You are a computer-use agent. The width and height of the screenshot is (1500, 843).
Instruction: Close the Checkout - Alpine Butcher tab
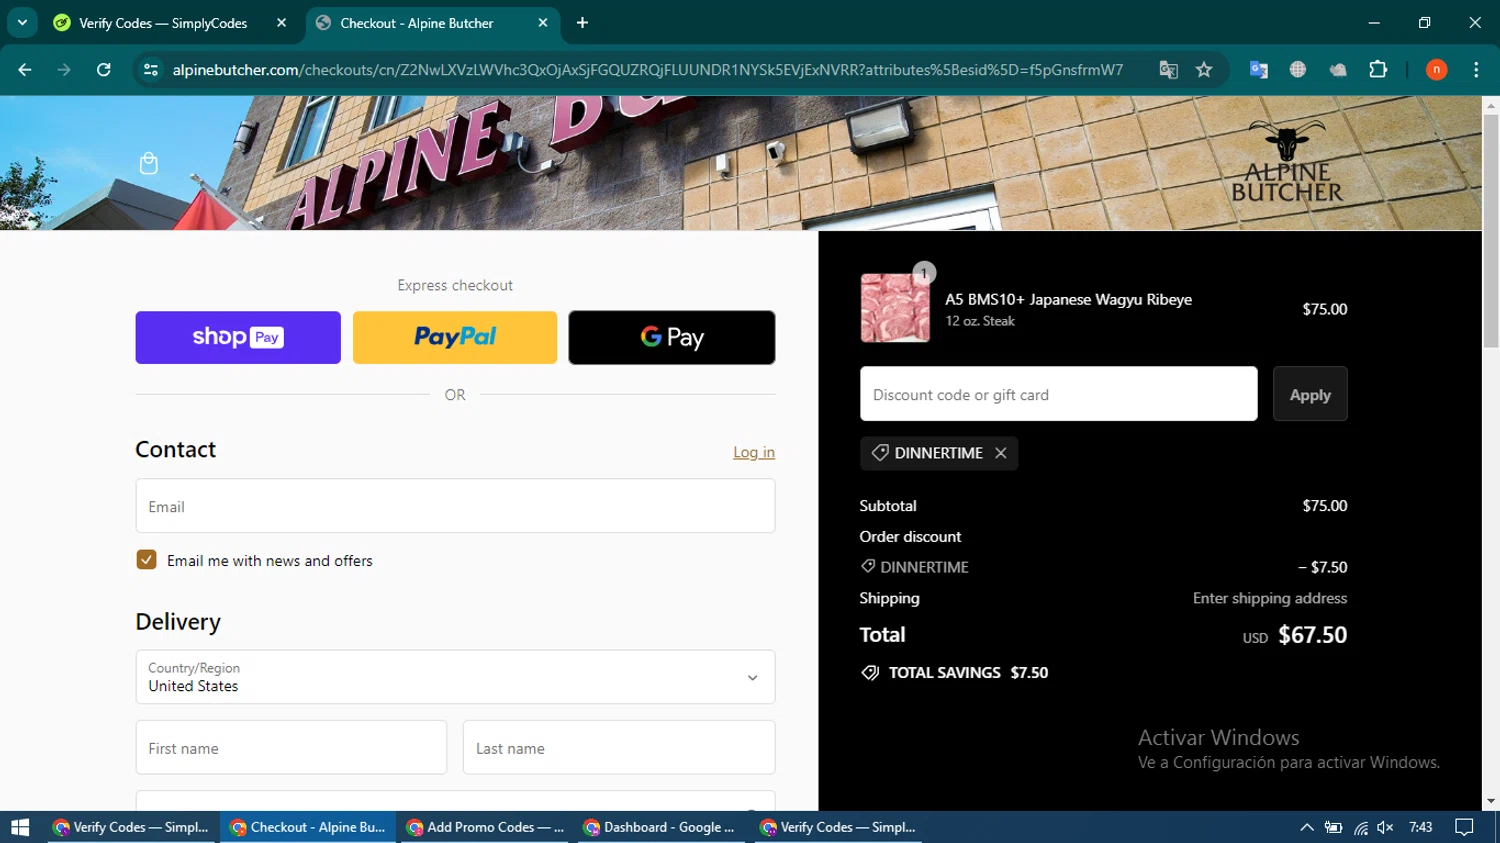[543, 23]
